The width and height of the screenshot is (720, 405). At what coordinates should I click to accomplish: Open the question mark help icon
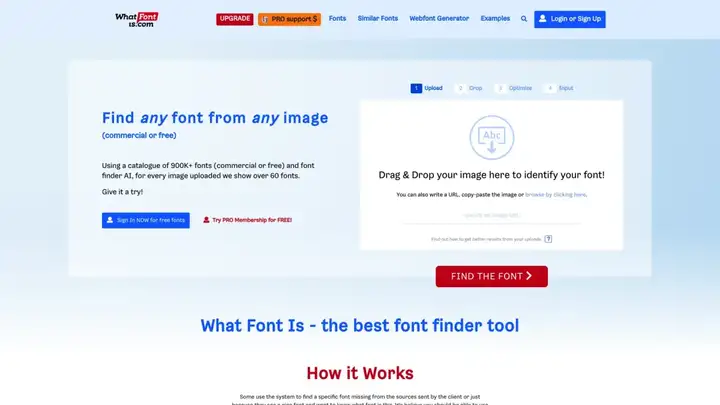pos(548,239)
